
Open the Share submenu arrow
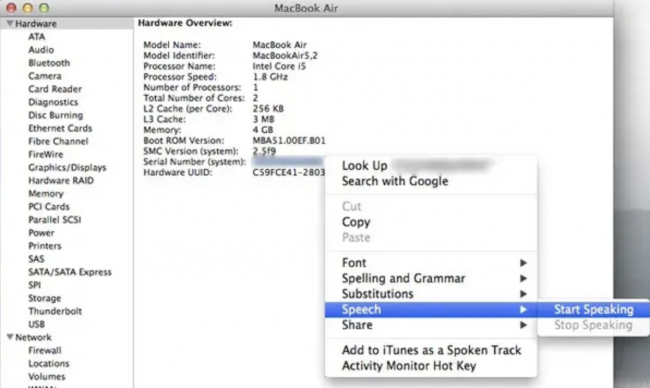tap(524, 325)
